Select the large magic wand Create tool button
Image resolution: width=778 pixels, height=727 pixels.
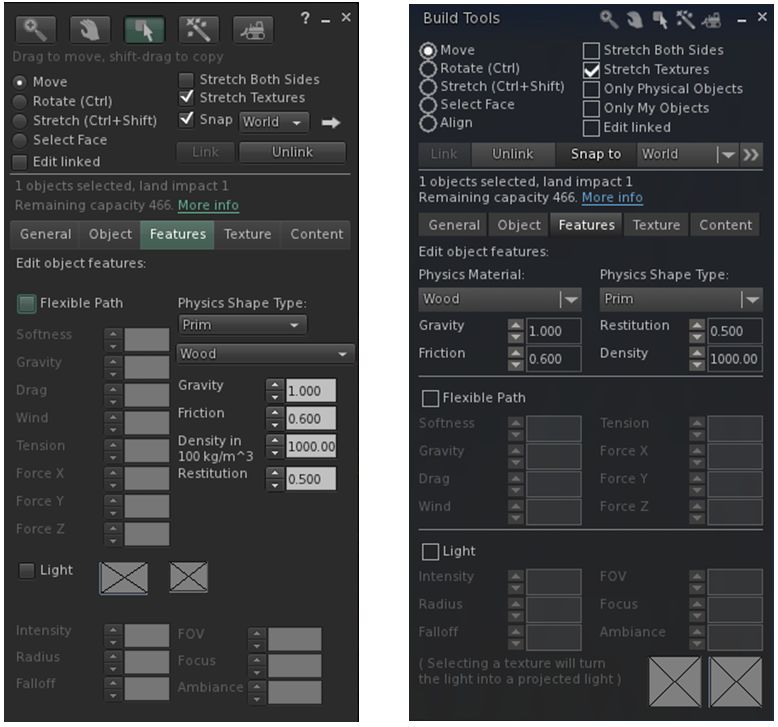point(199,30)
